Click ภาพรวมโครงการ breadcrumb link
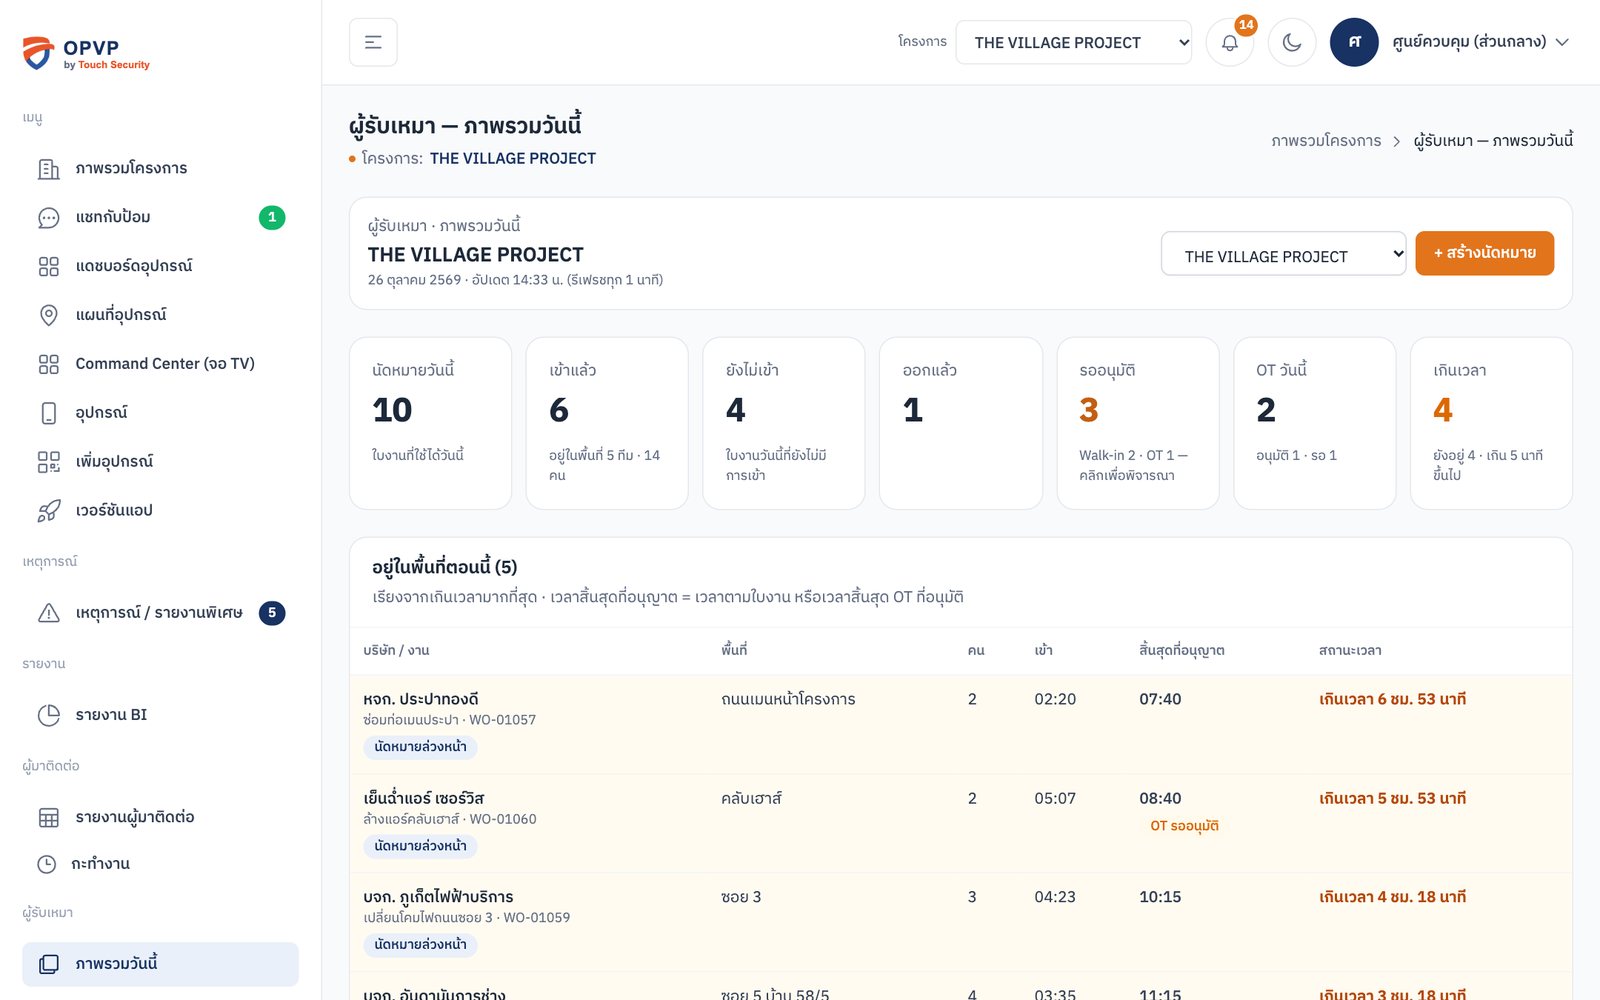This screenshot has height=1000, width=1600. tap(1326, 141)
